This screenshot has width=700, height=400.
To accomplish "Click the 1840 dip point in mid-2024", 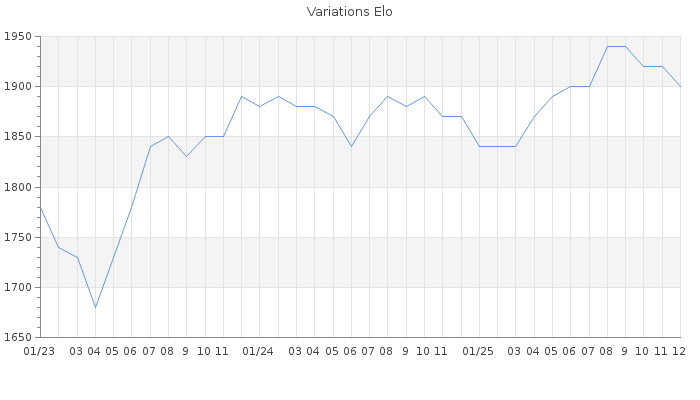I will 351,147.
